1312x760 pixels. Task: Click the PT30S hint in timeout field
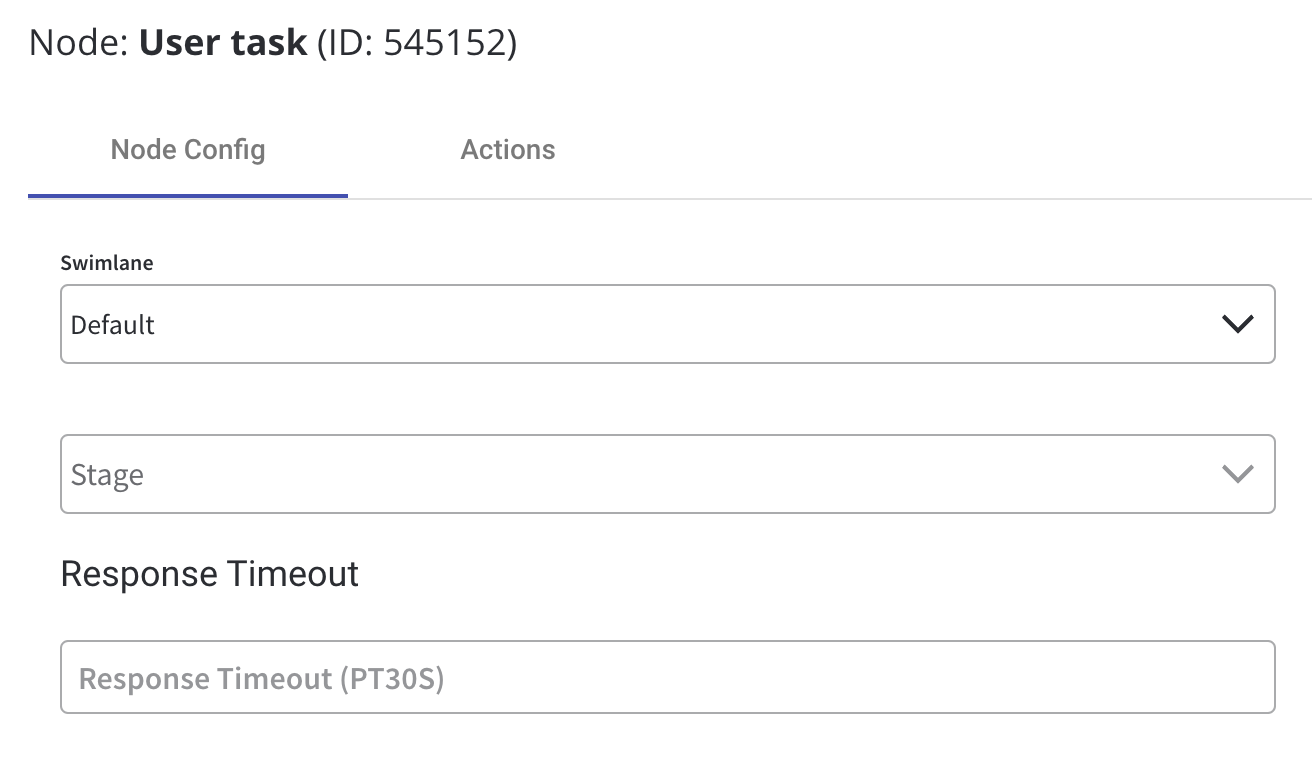pyautogui.click(x=391, y=679)
